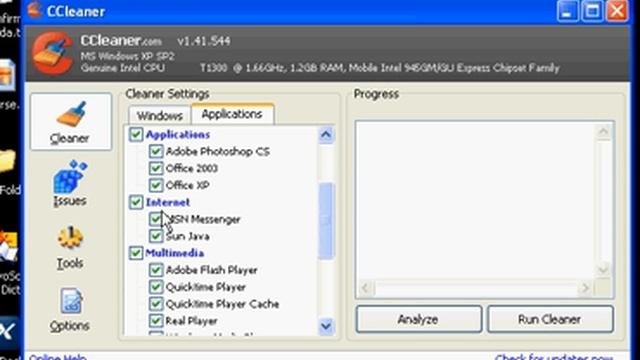Viewport: 640px width, 360px height.
Task: Select the Multimedia heading text
Action: 175,253
